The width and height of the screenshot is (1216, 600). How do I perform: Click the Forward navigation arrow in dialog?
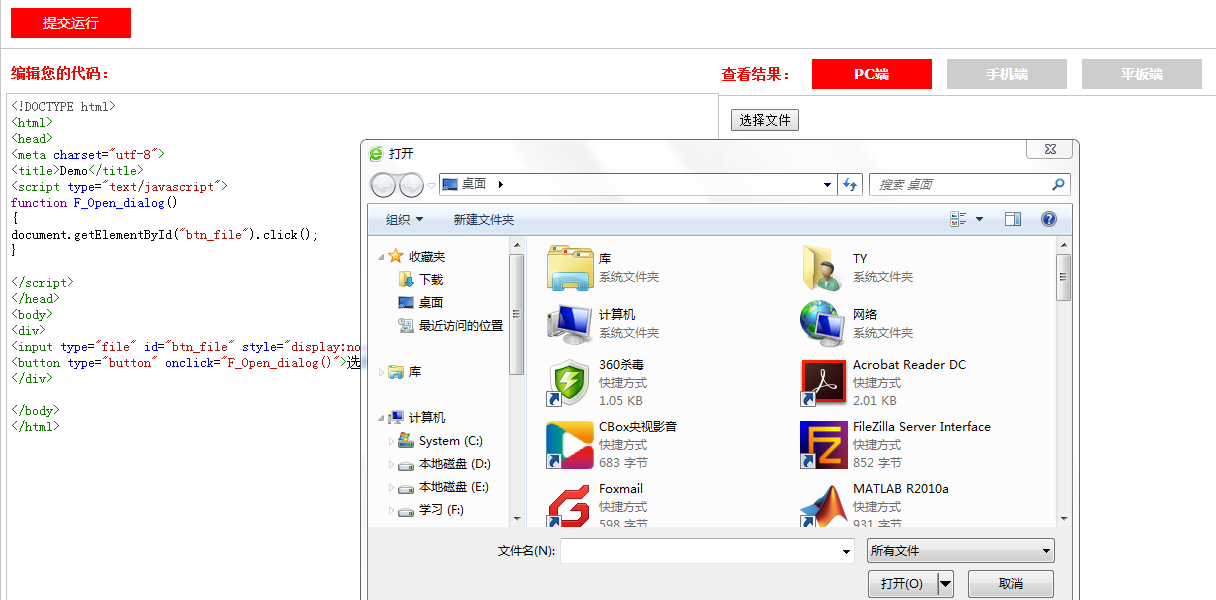click(411, 185)
